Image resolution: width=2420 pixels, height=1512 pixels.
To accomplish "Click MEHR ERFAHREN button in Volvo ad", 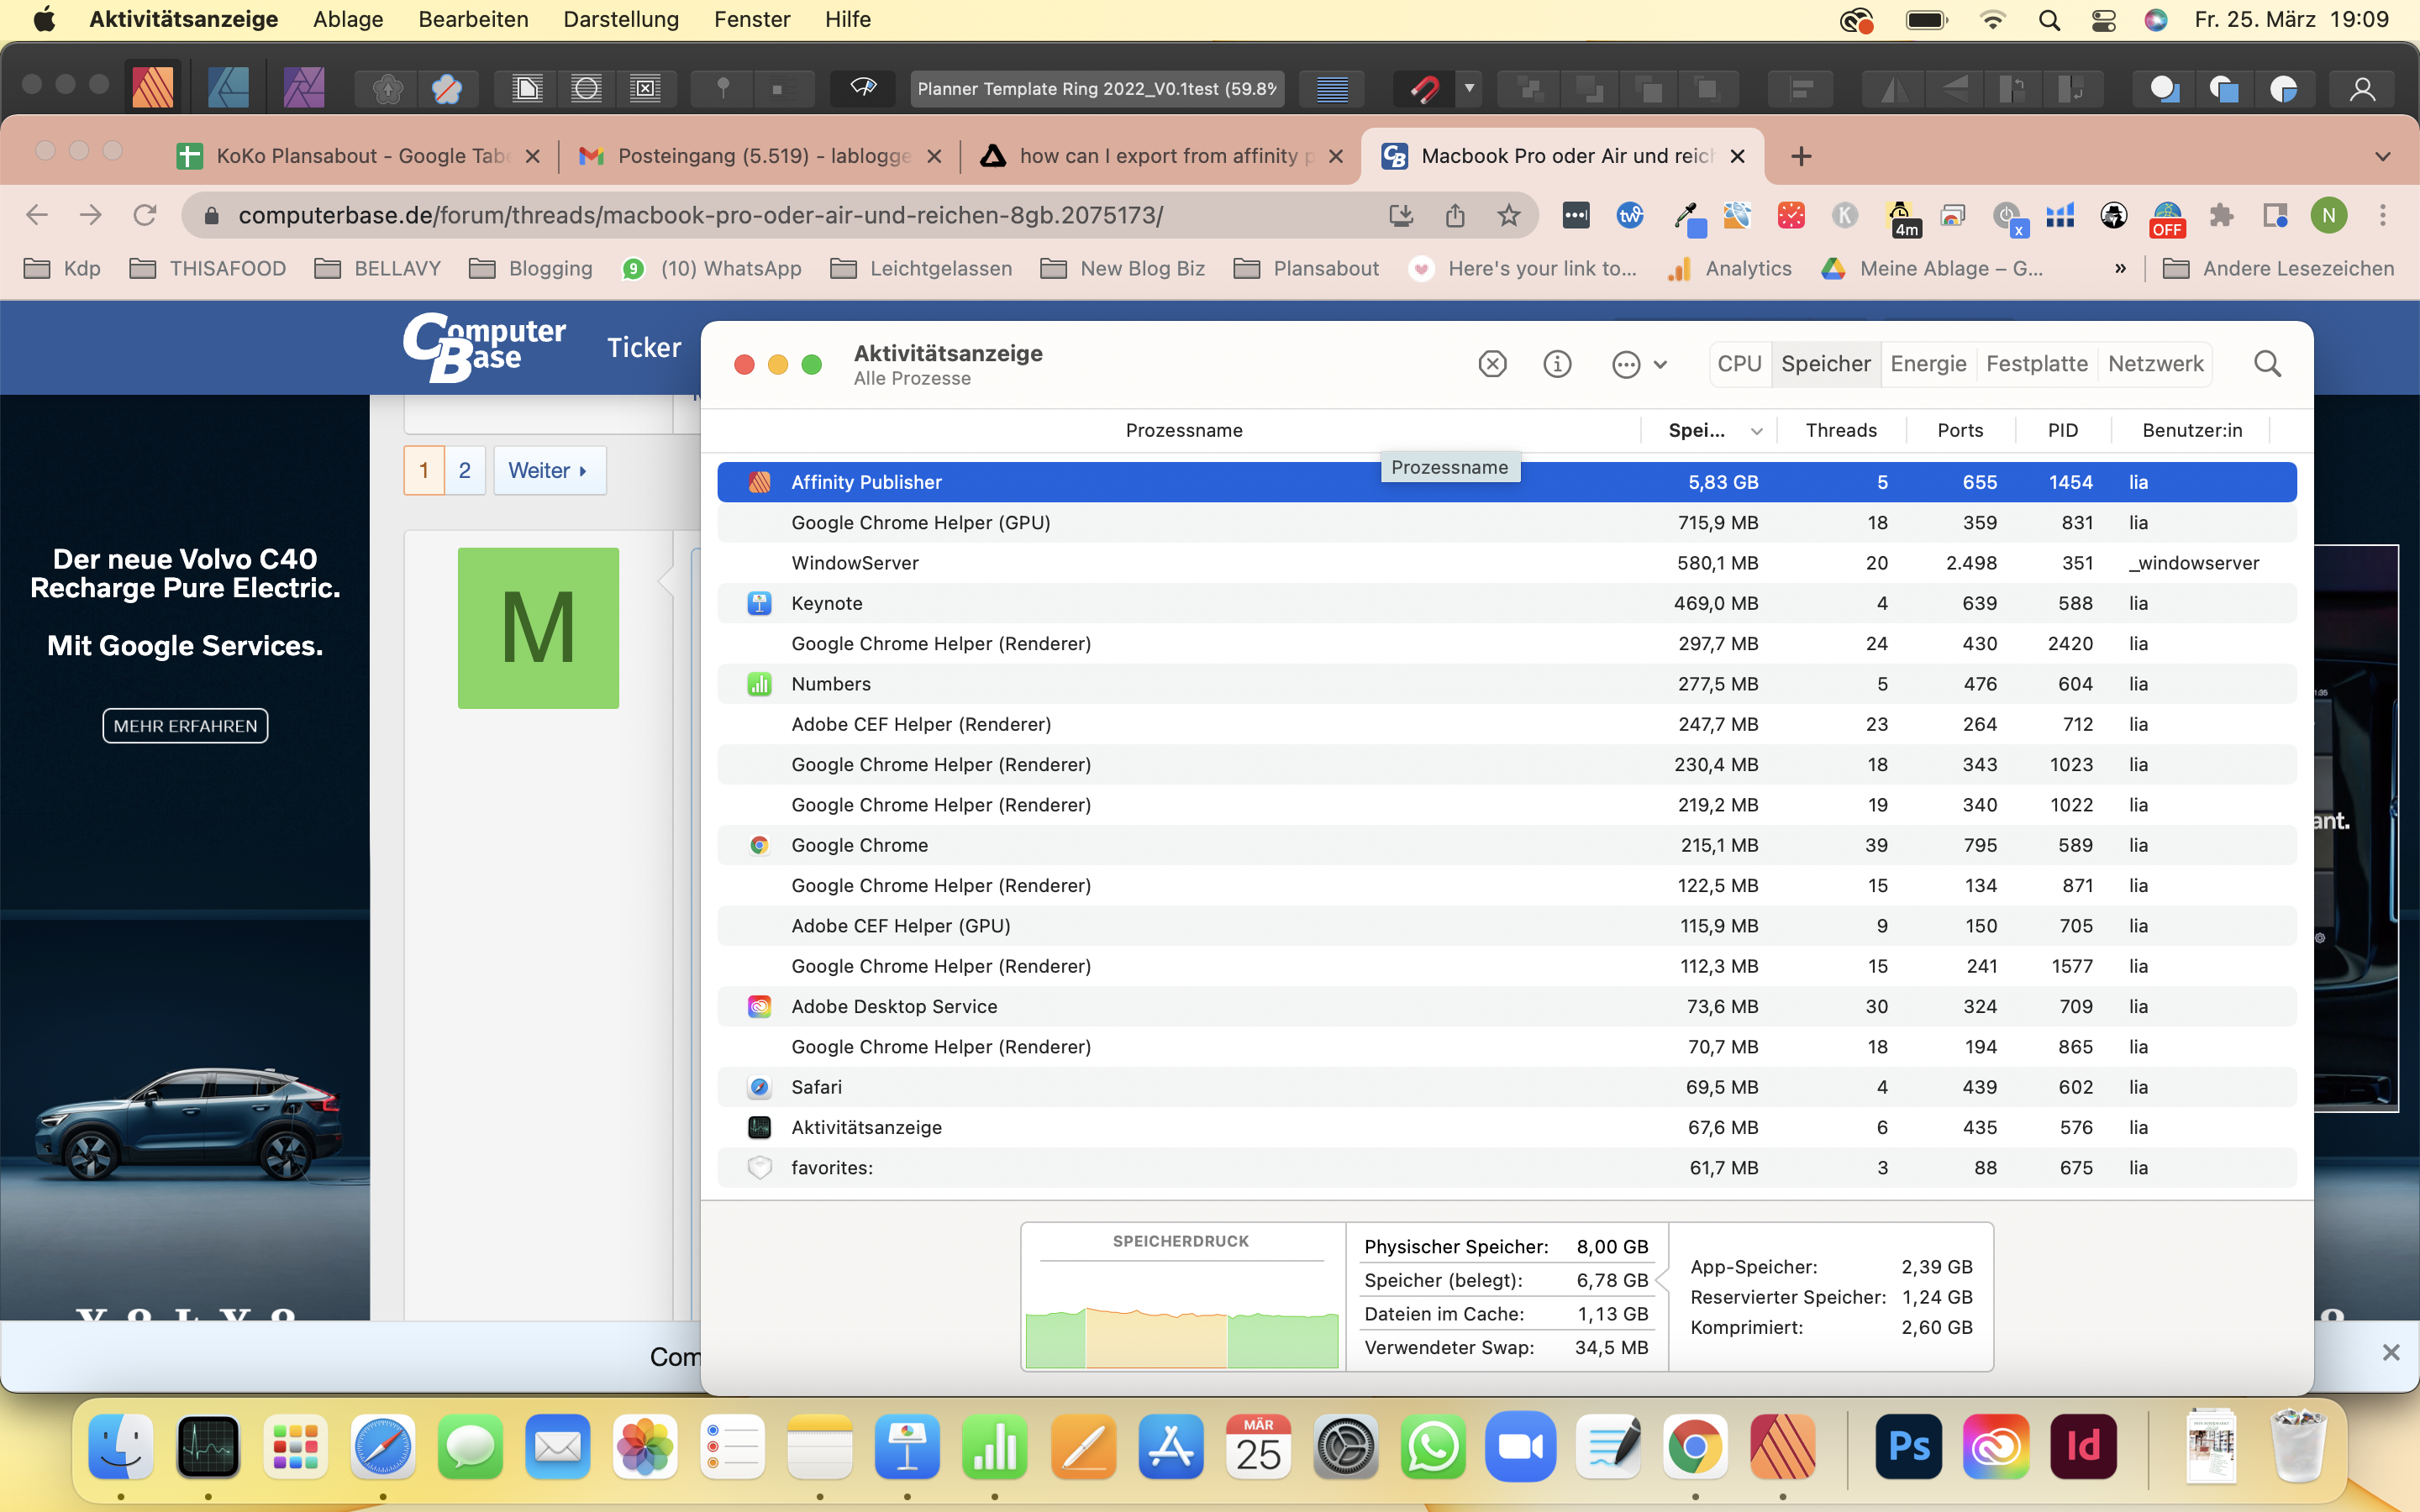I will (185, 726).
